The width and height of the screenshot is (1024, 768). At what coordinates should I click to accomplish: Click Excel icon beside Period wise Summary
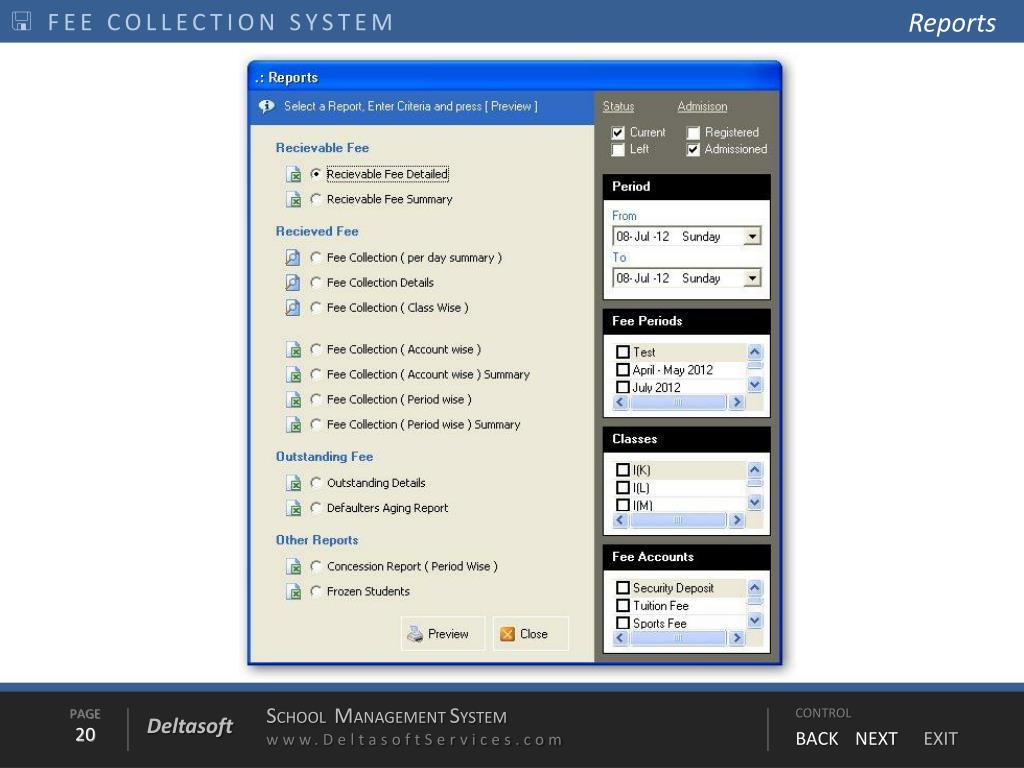(293, 424)
